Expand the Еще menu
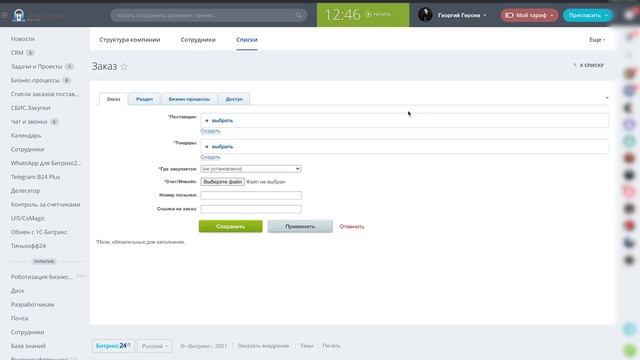Image resolution: width=640 pixels, height=360 pixels. tap(597, 40)
